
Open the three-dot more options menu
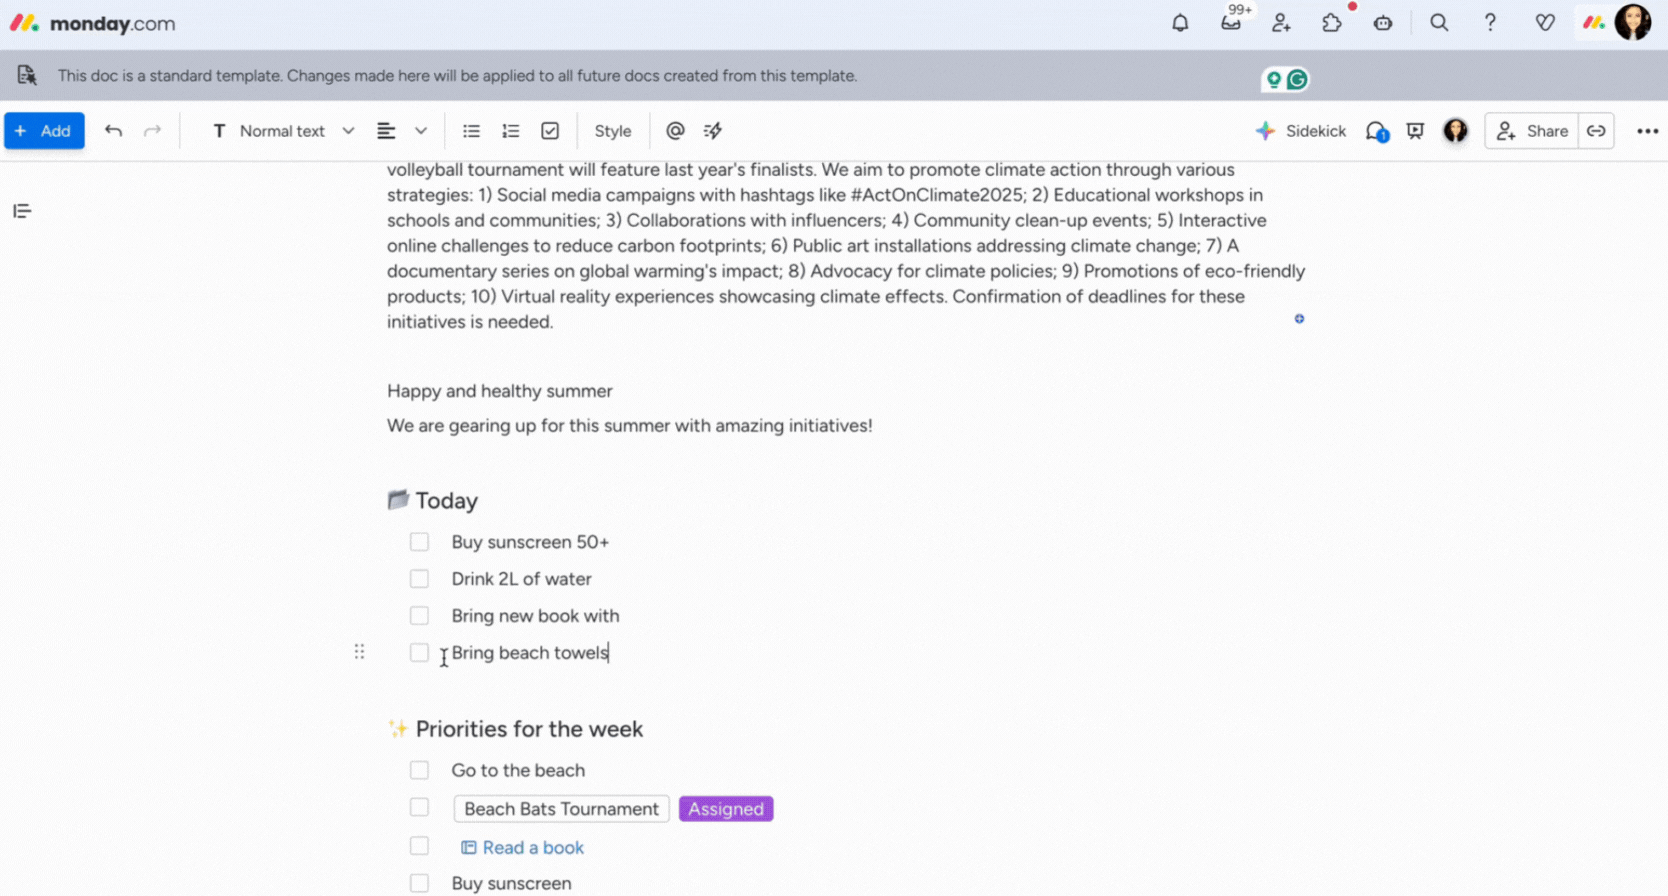[x=1647, y=131]
